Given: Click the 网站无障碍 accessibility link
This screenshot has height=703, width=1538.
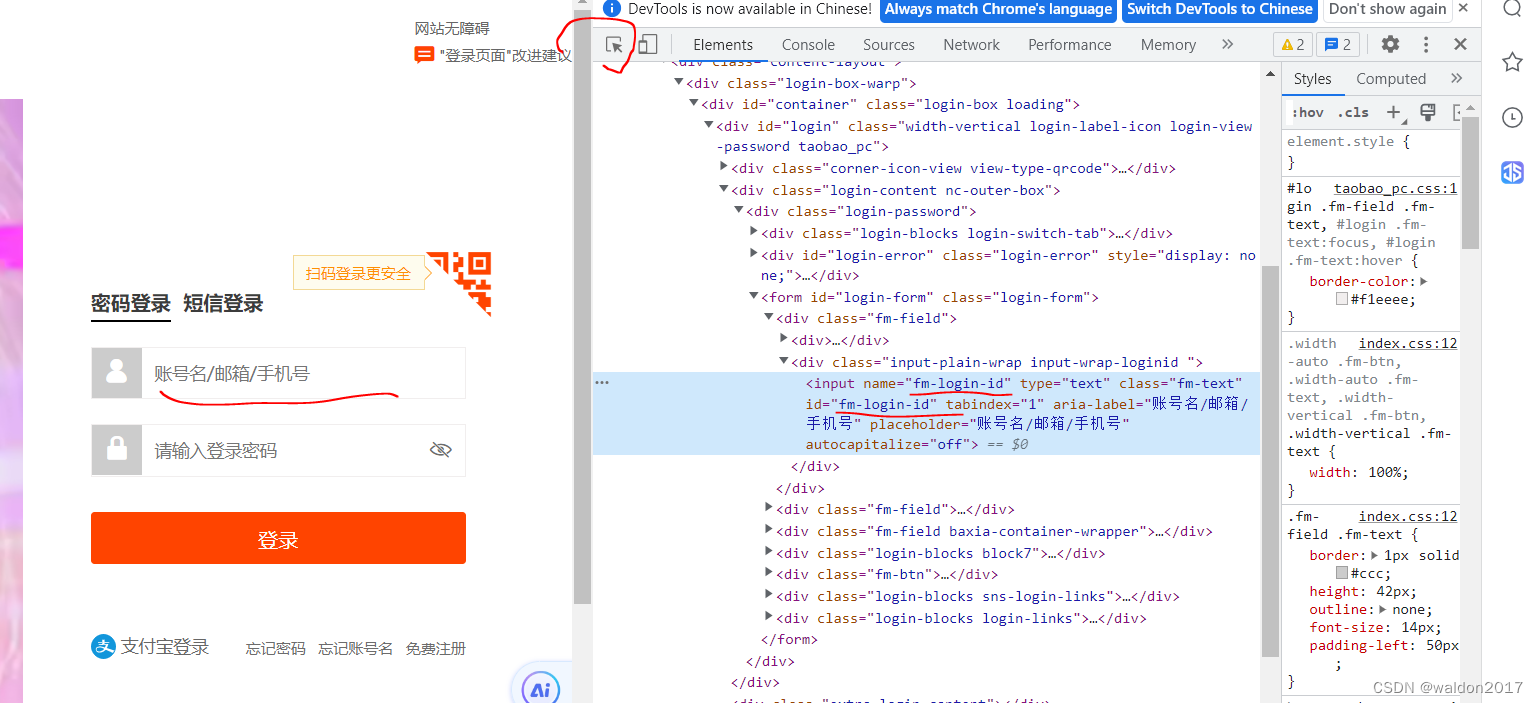Looking at the screenshot, I should tap(452, 28).
